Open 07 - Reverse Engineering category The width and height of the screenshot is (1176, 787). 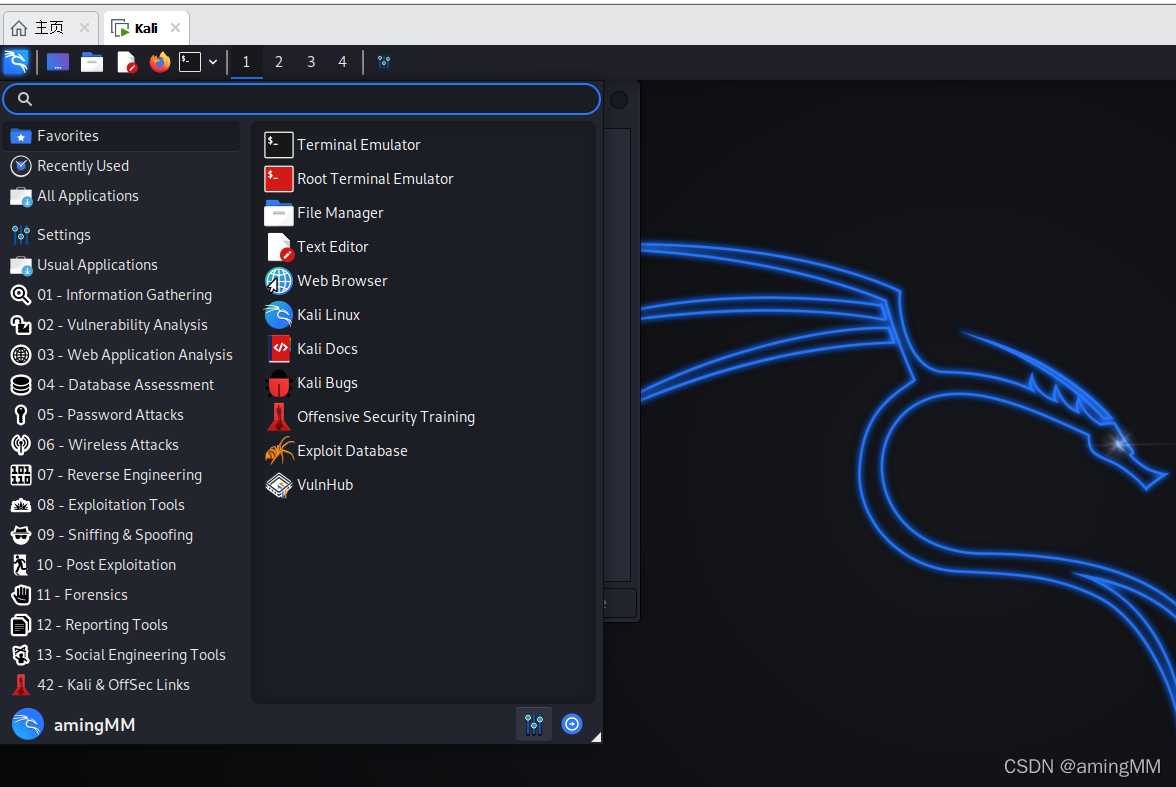click(x=122, y=475)
